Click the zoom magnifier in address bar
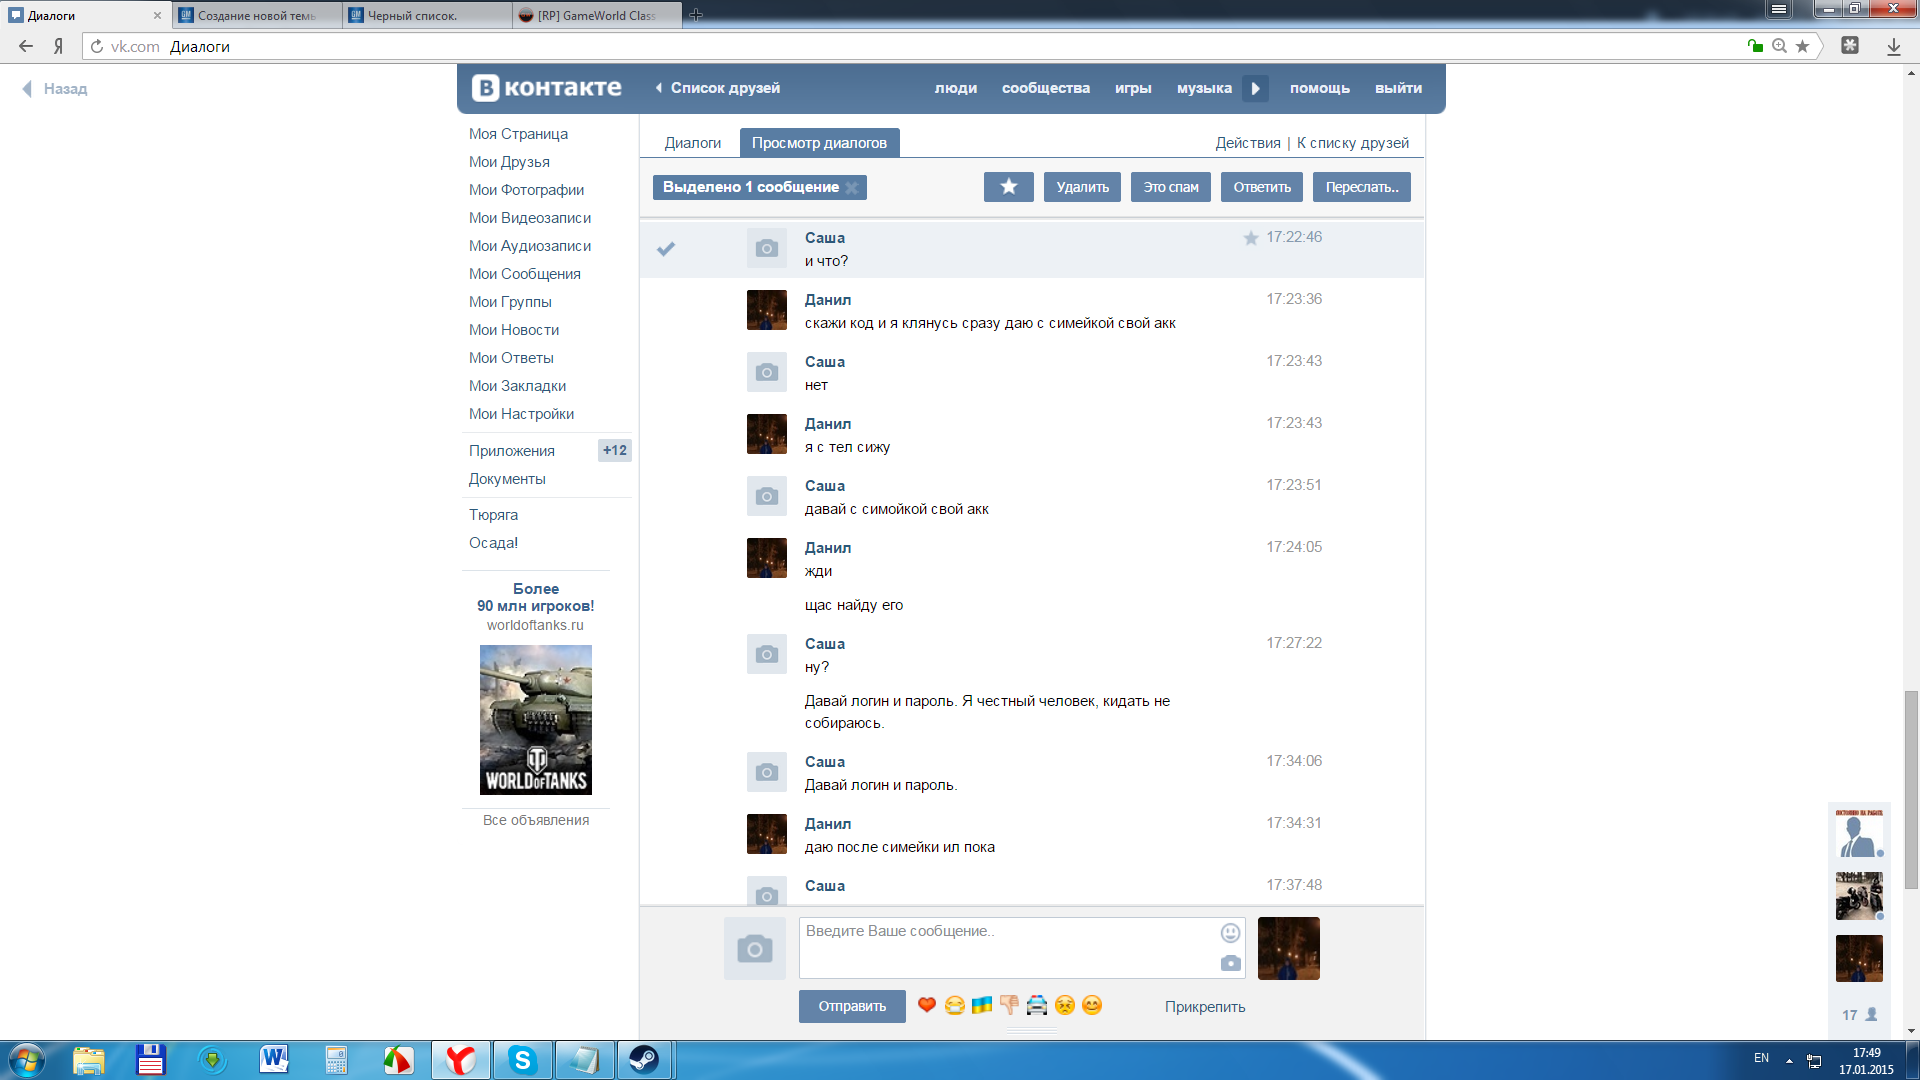Image resolution: width=1920 pixels, height=1080 pixels. pos(1779,46)
